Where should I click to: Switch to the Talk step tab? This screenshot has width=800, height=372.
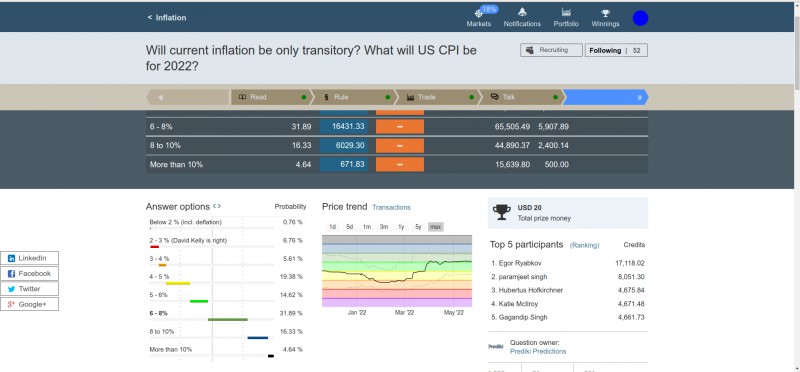(521, 97)
